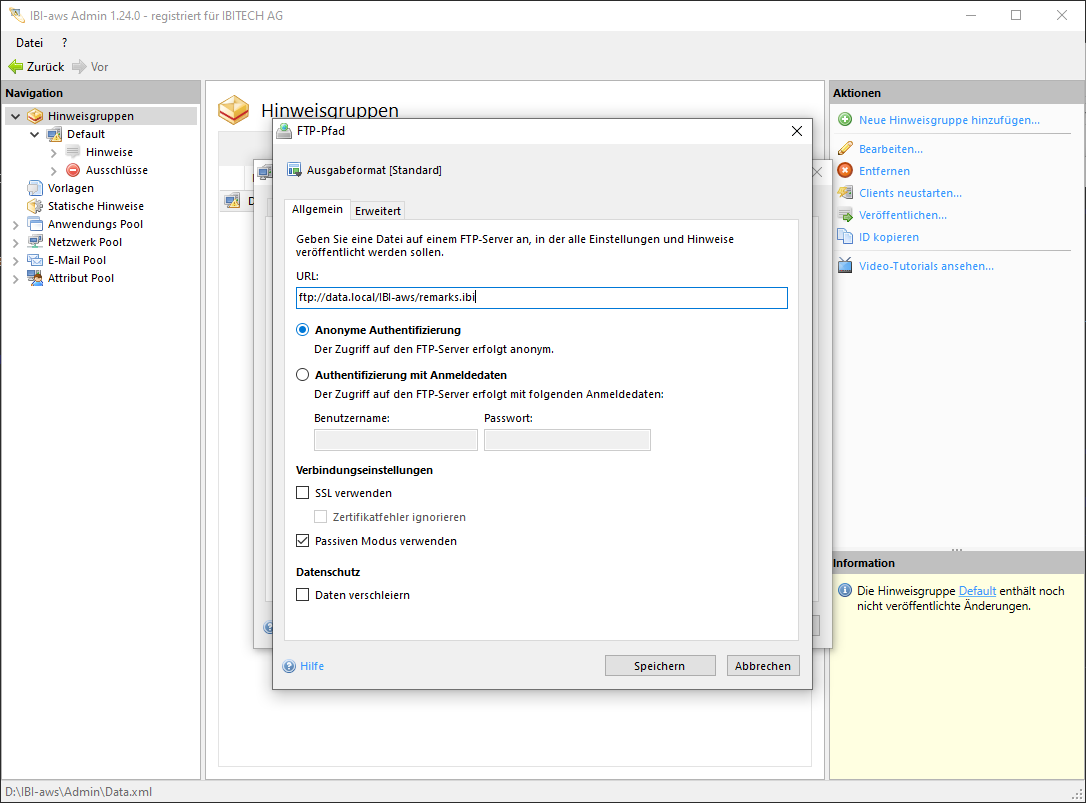
Task: Collapse the Hinweisgruppen tree node
Action: (16, 116)
